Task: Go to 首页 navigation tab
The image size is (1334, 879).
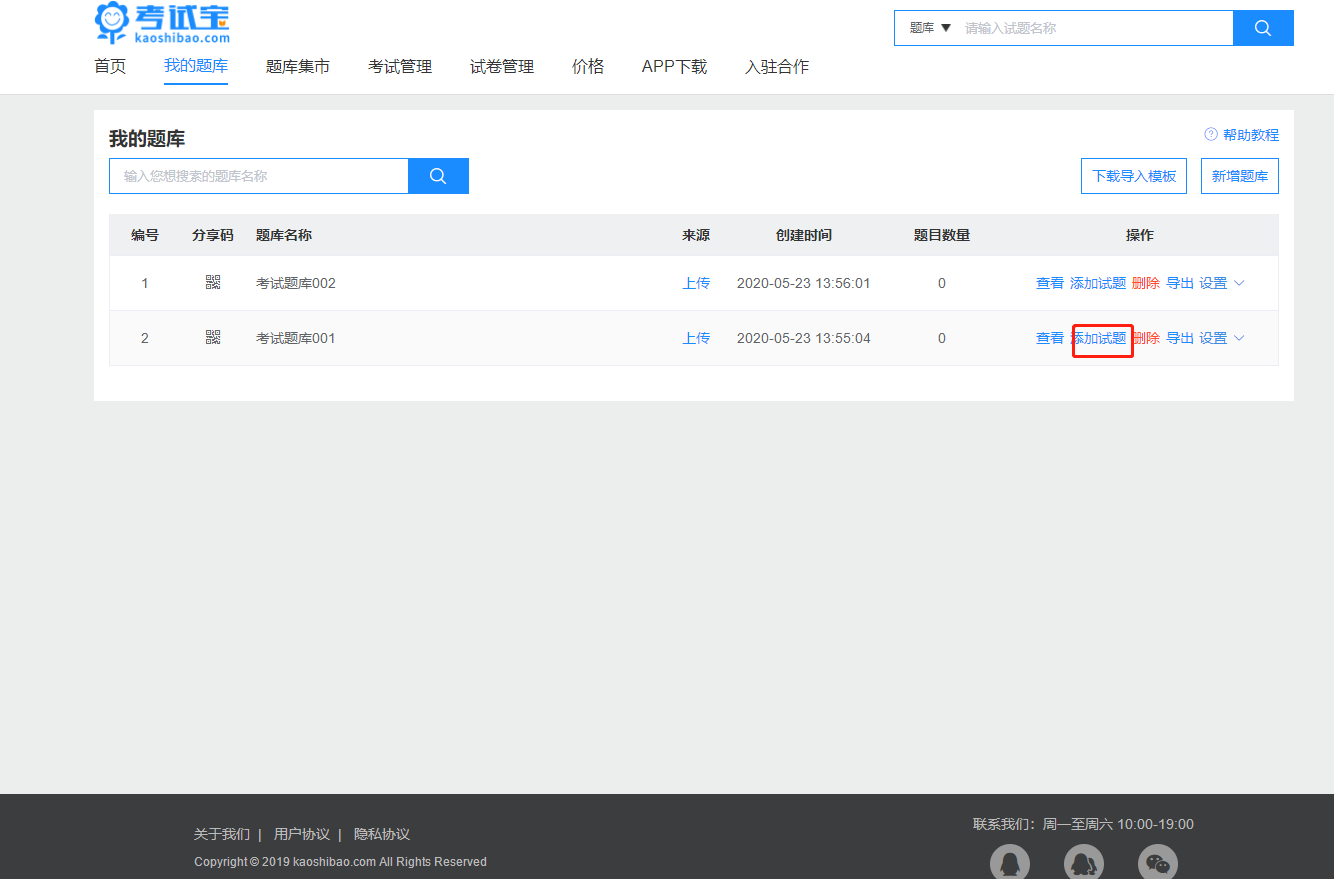Action: click(110, 67)
